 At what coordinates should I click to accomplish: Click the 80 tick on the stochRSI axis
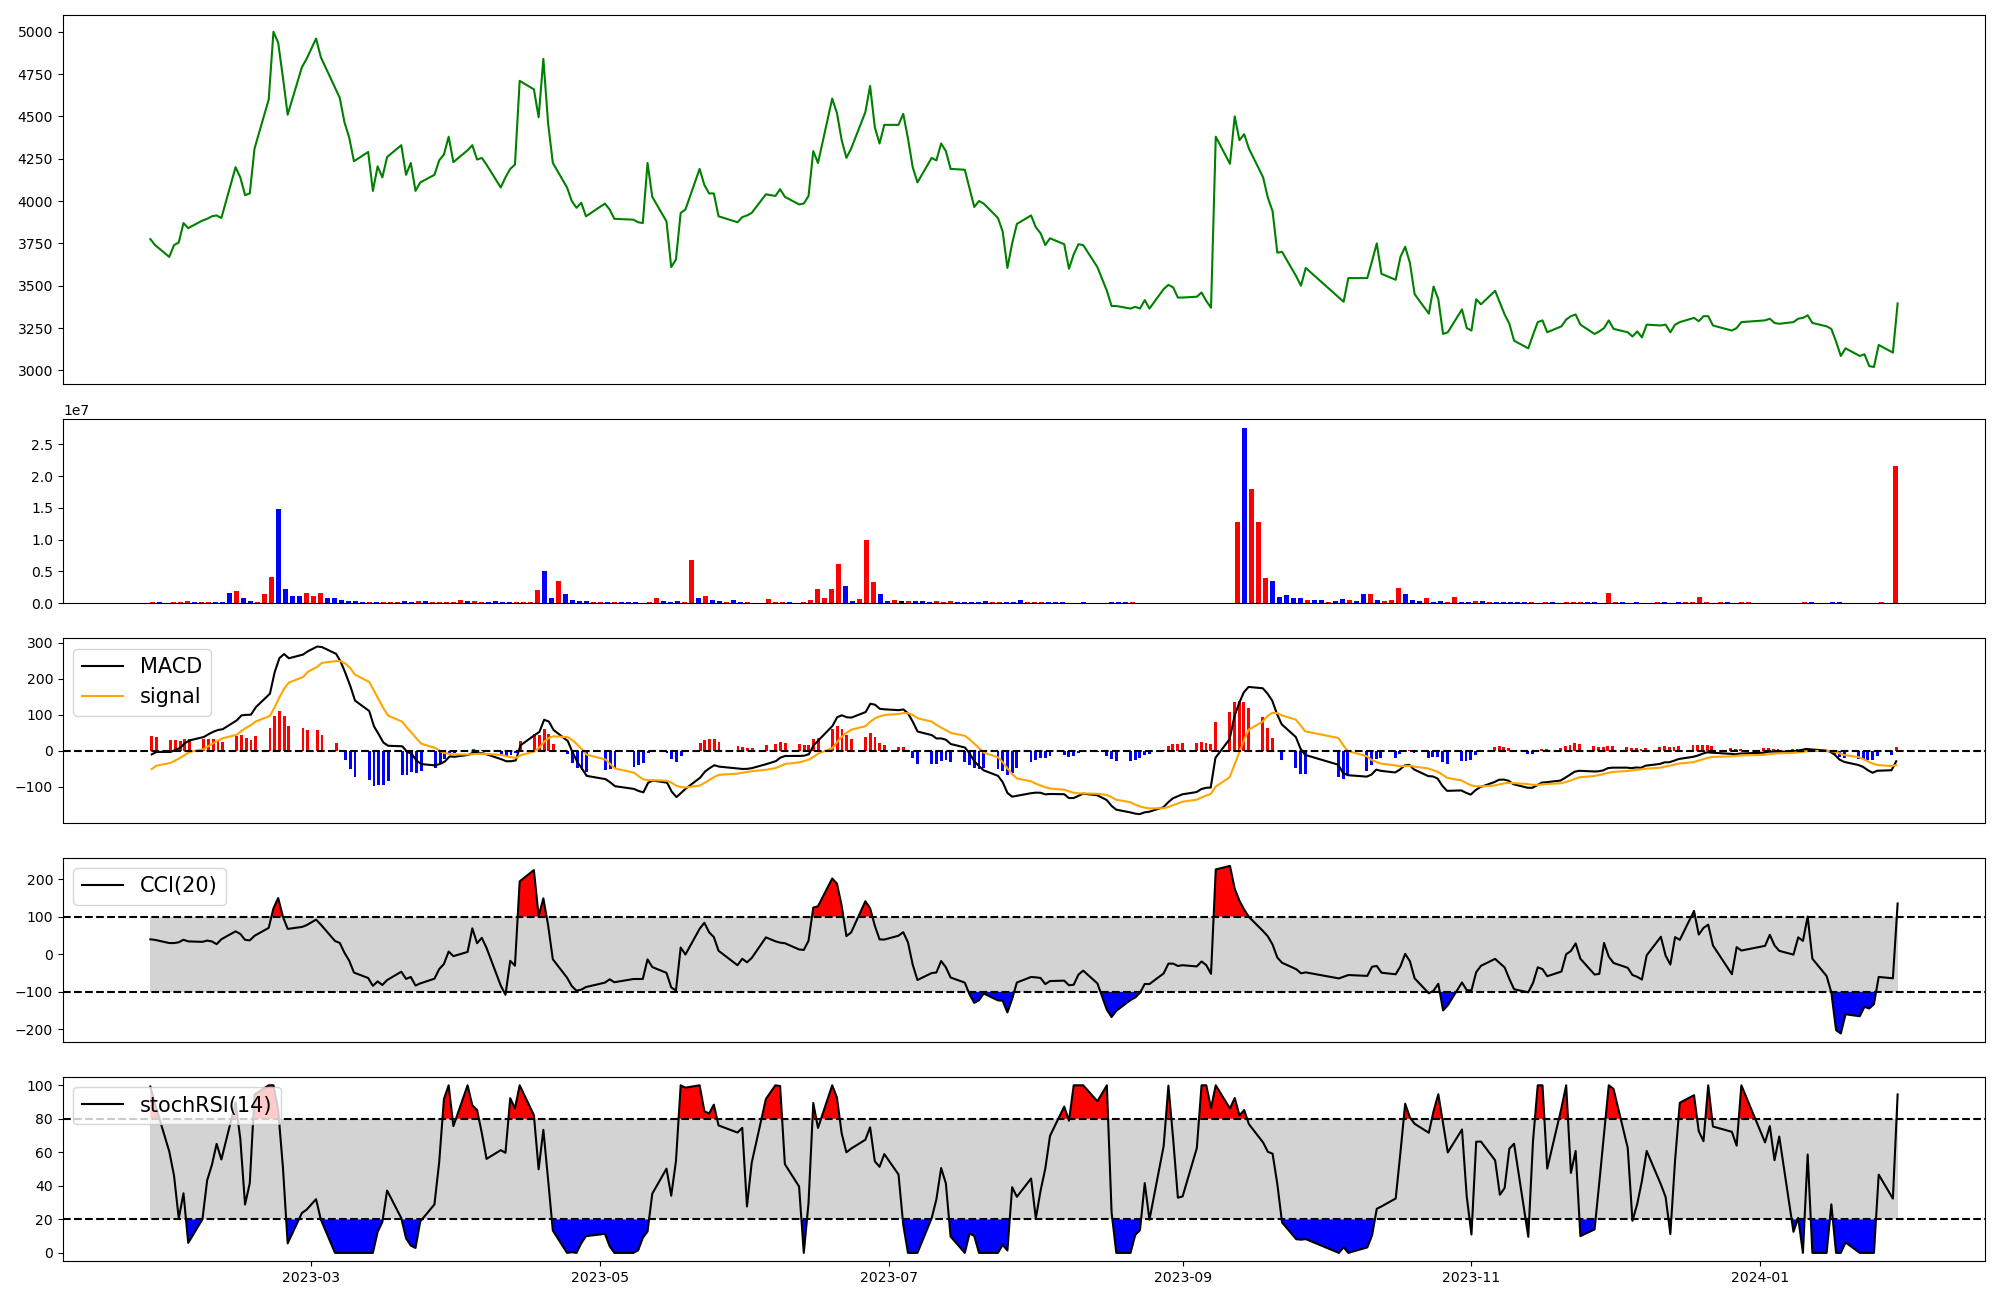(x=45, y=1119)
